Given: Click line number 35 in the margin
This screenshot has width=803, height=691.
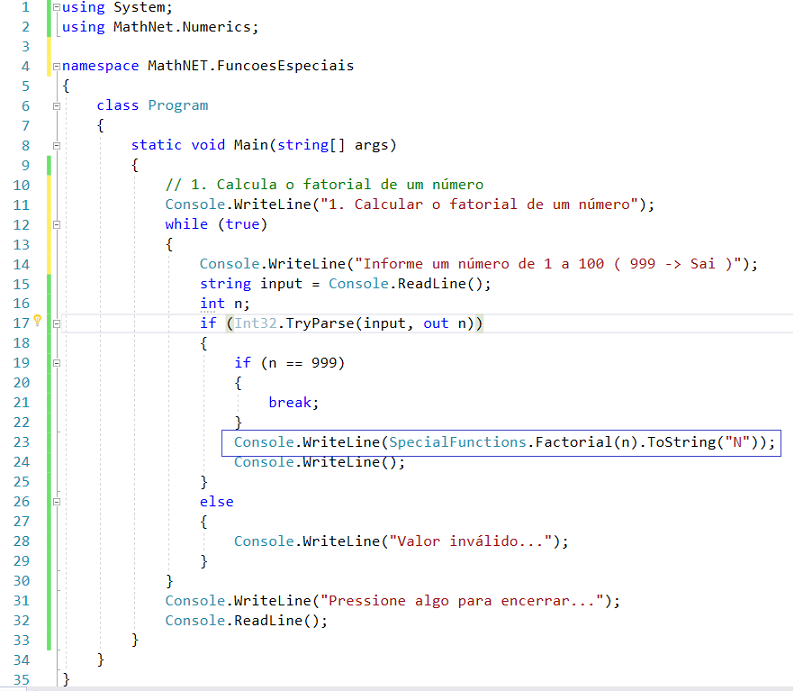Looking at the screenshot, I should 22,680.
